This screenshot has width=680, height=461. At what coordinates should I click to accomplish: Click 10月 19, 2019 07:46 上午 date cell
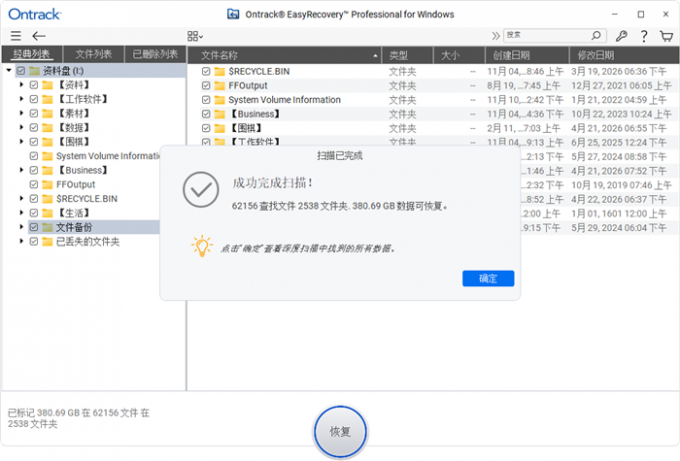621,185
